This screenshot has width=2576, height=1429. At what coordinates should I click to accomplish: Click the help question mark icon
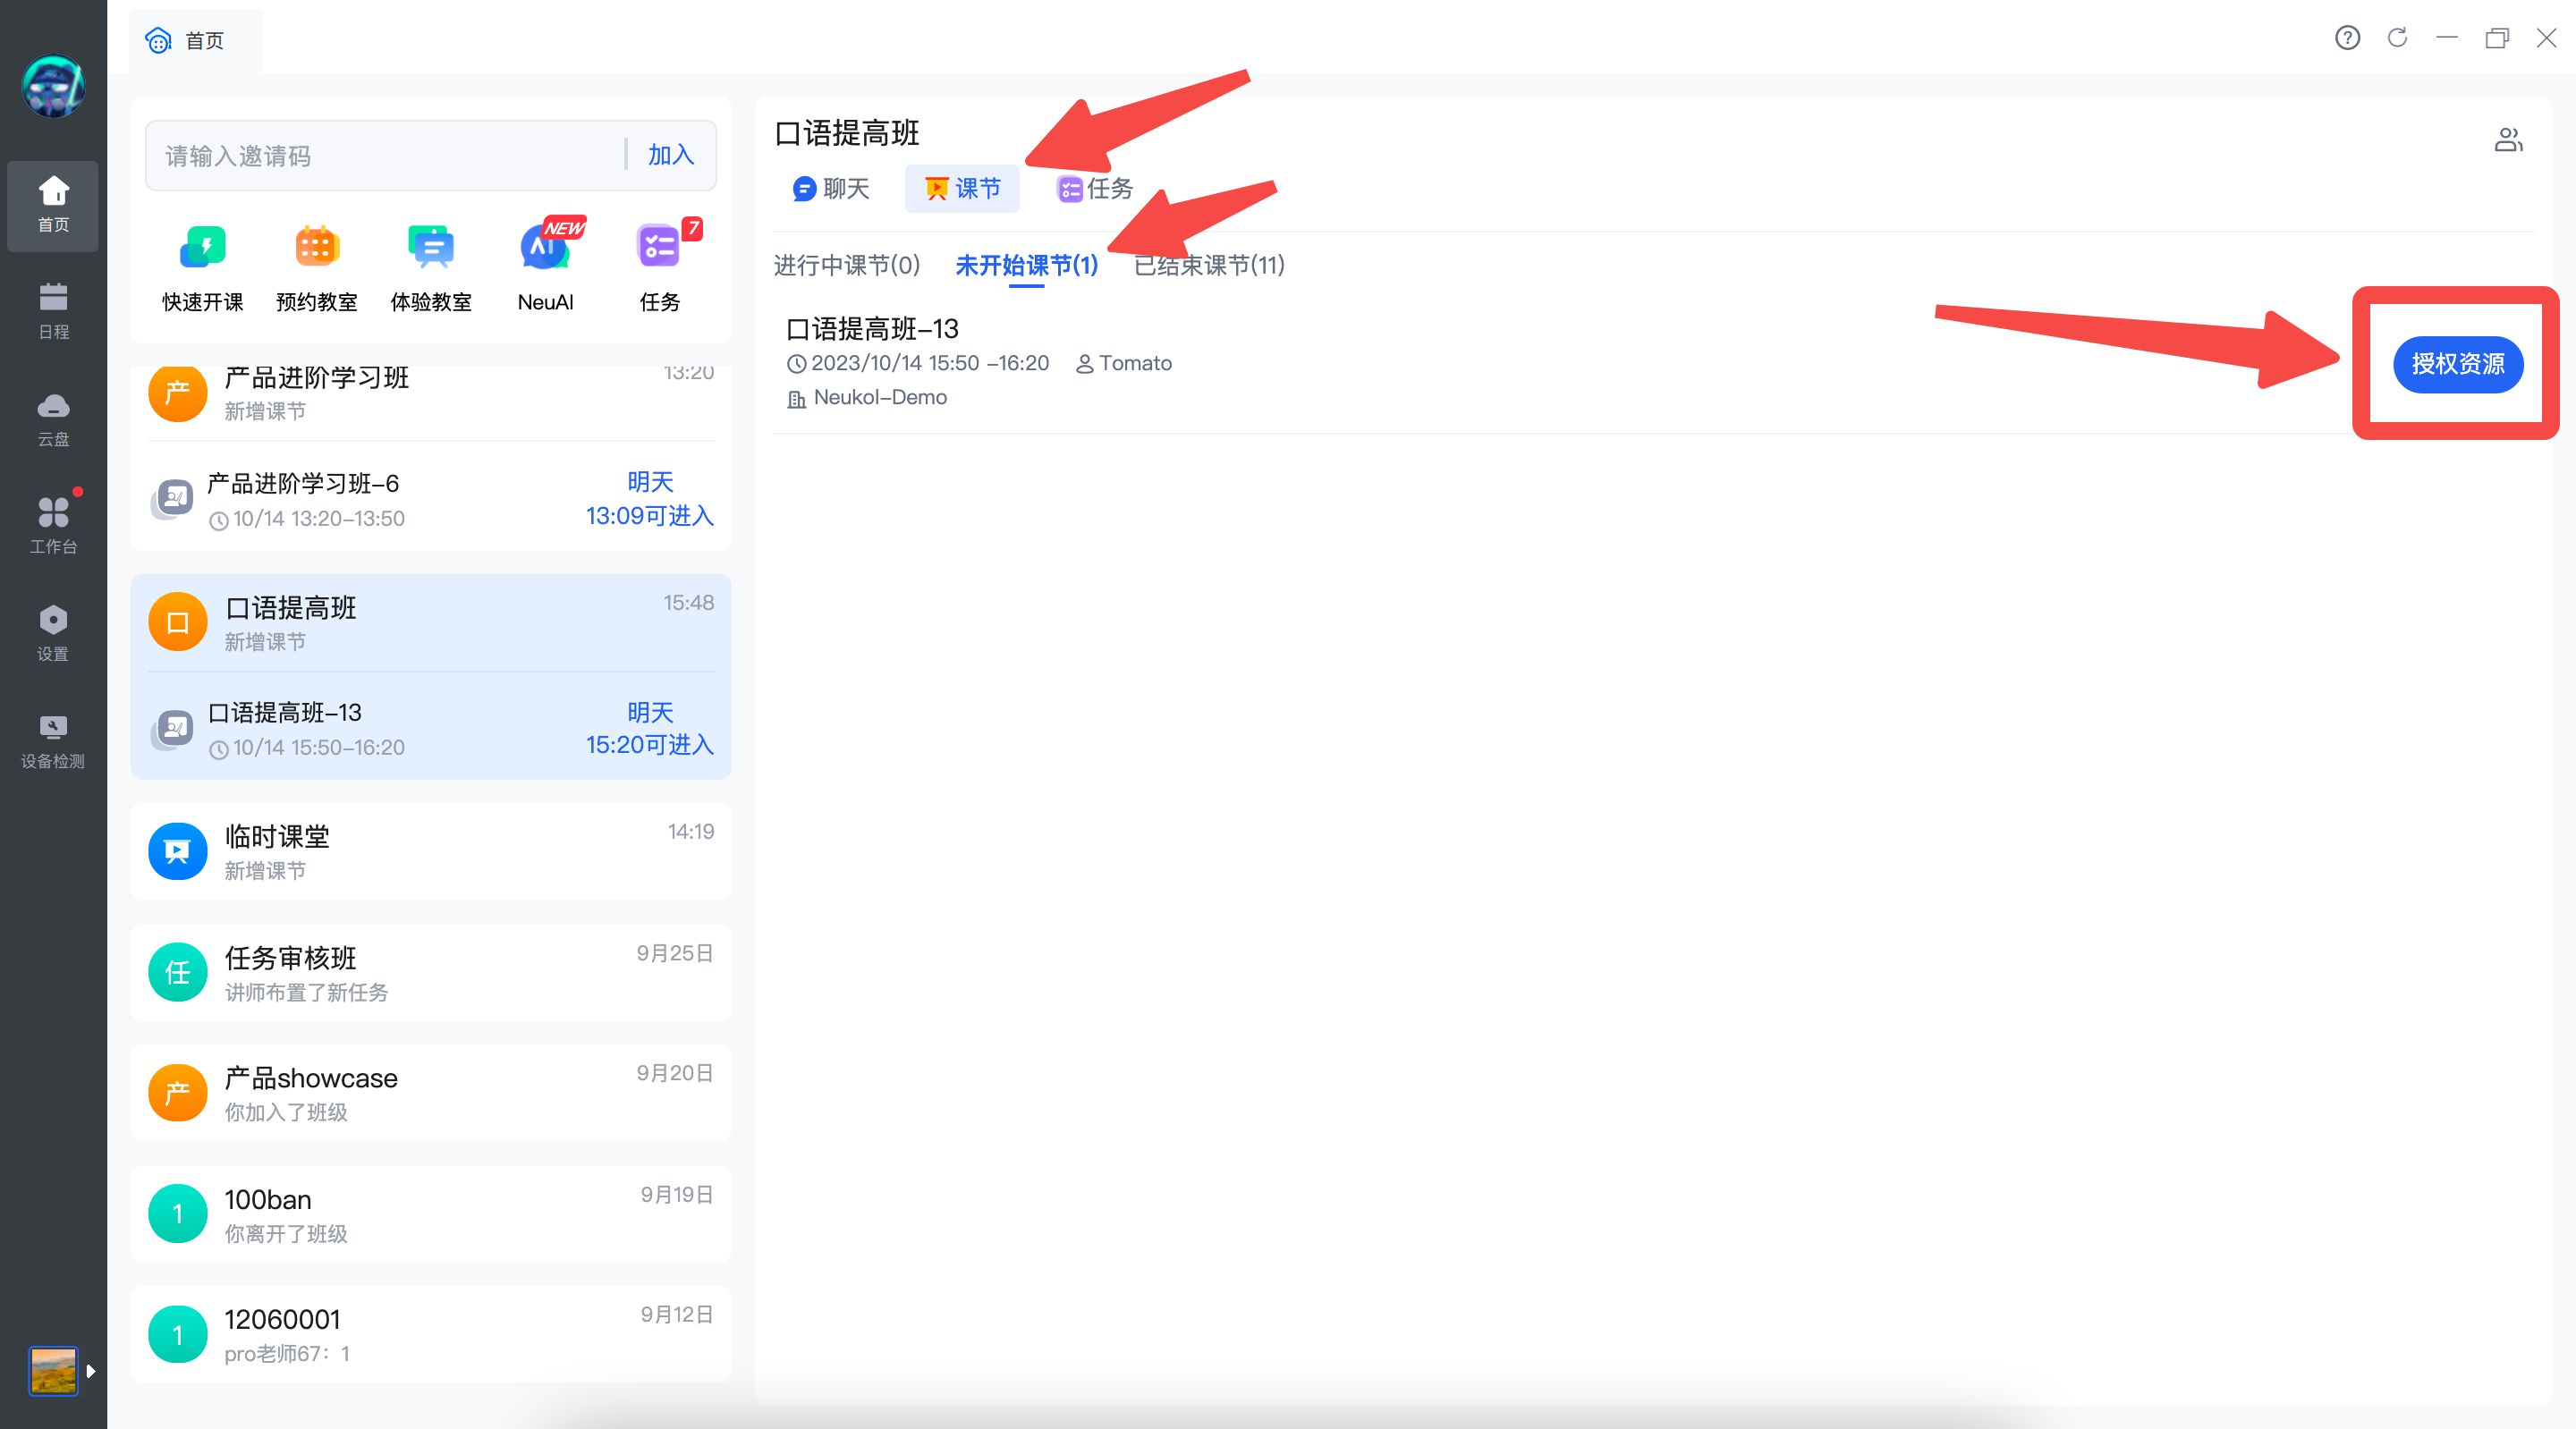(2347, 38)
